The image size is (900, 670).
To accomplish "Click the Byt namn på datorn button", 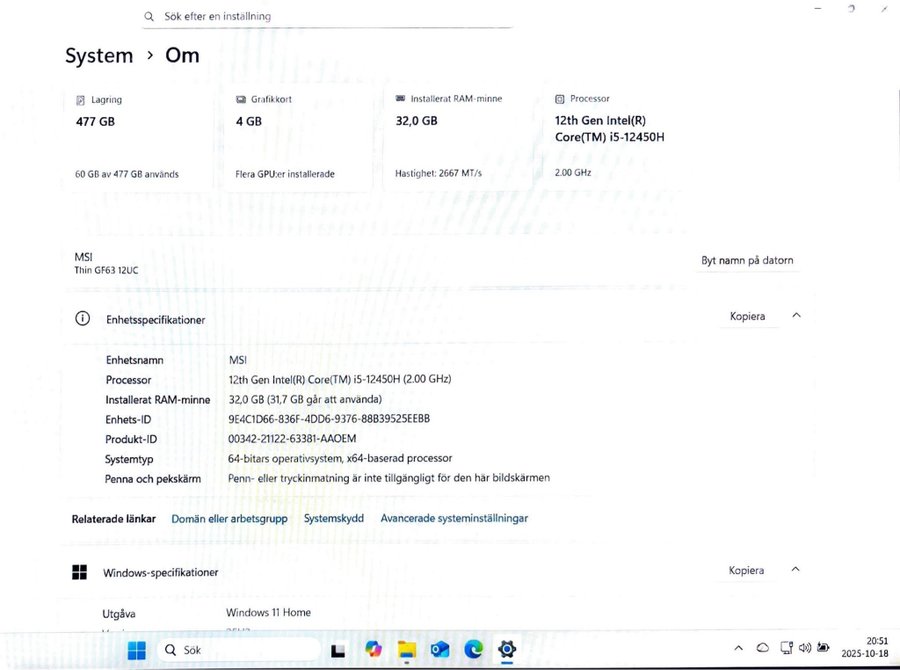I will [747, 261].
